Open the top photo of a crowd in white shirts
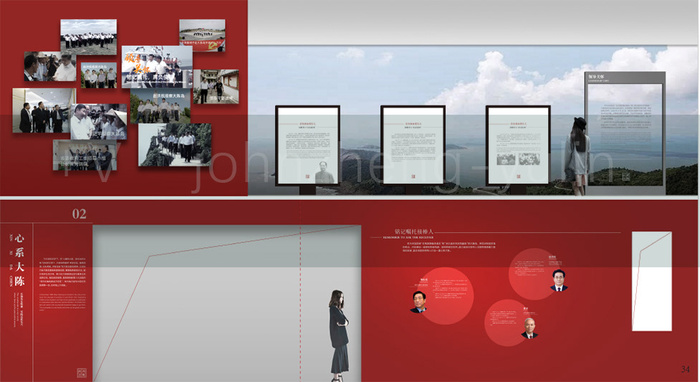Viewport: 700px width, 382px height. point(88,37)
